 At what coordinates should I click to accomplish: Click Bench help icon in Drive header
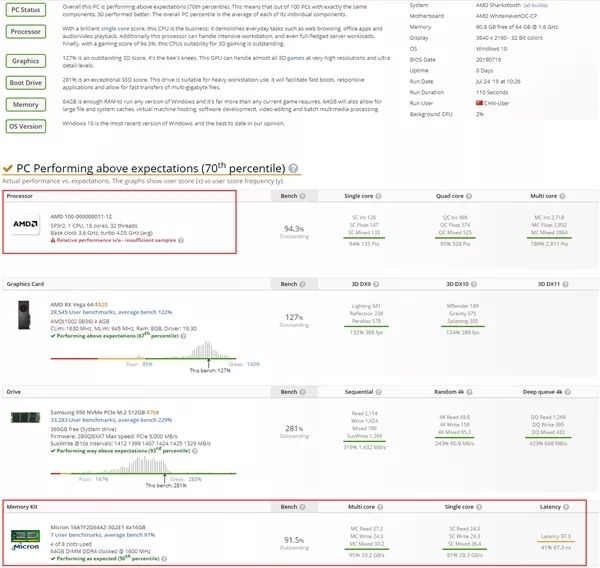point(302,392)
